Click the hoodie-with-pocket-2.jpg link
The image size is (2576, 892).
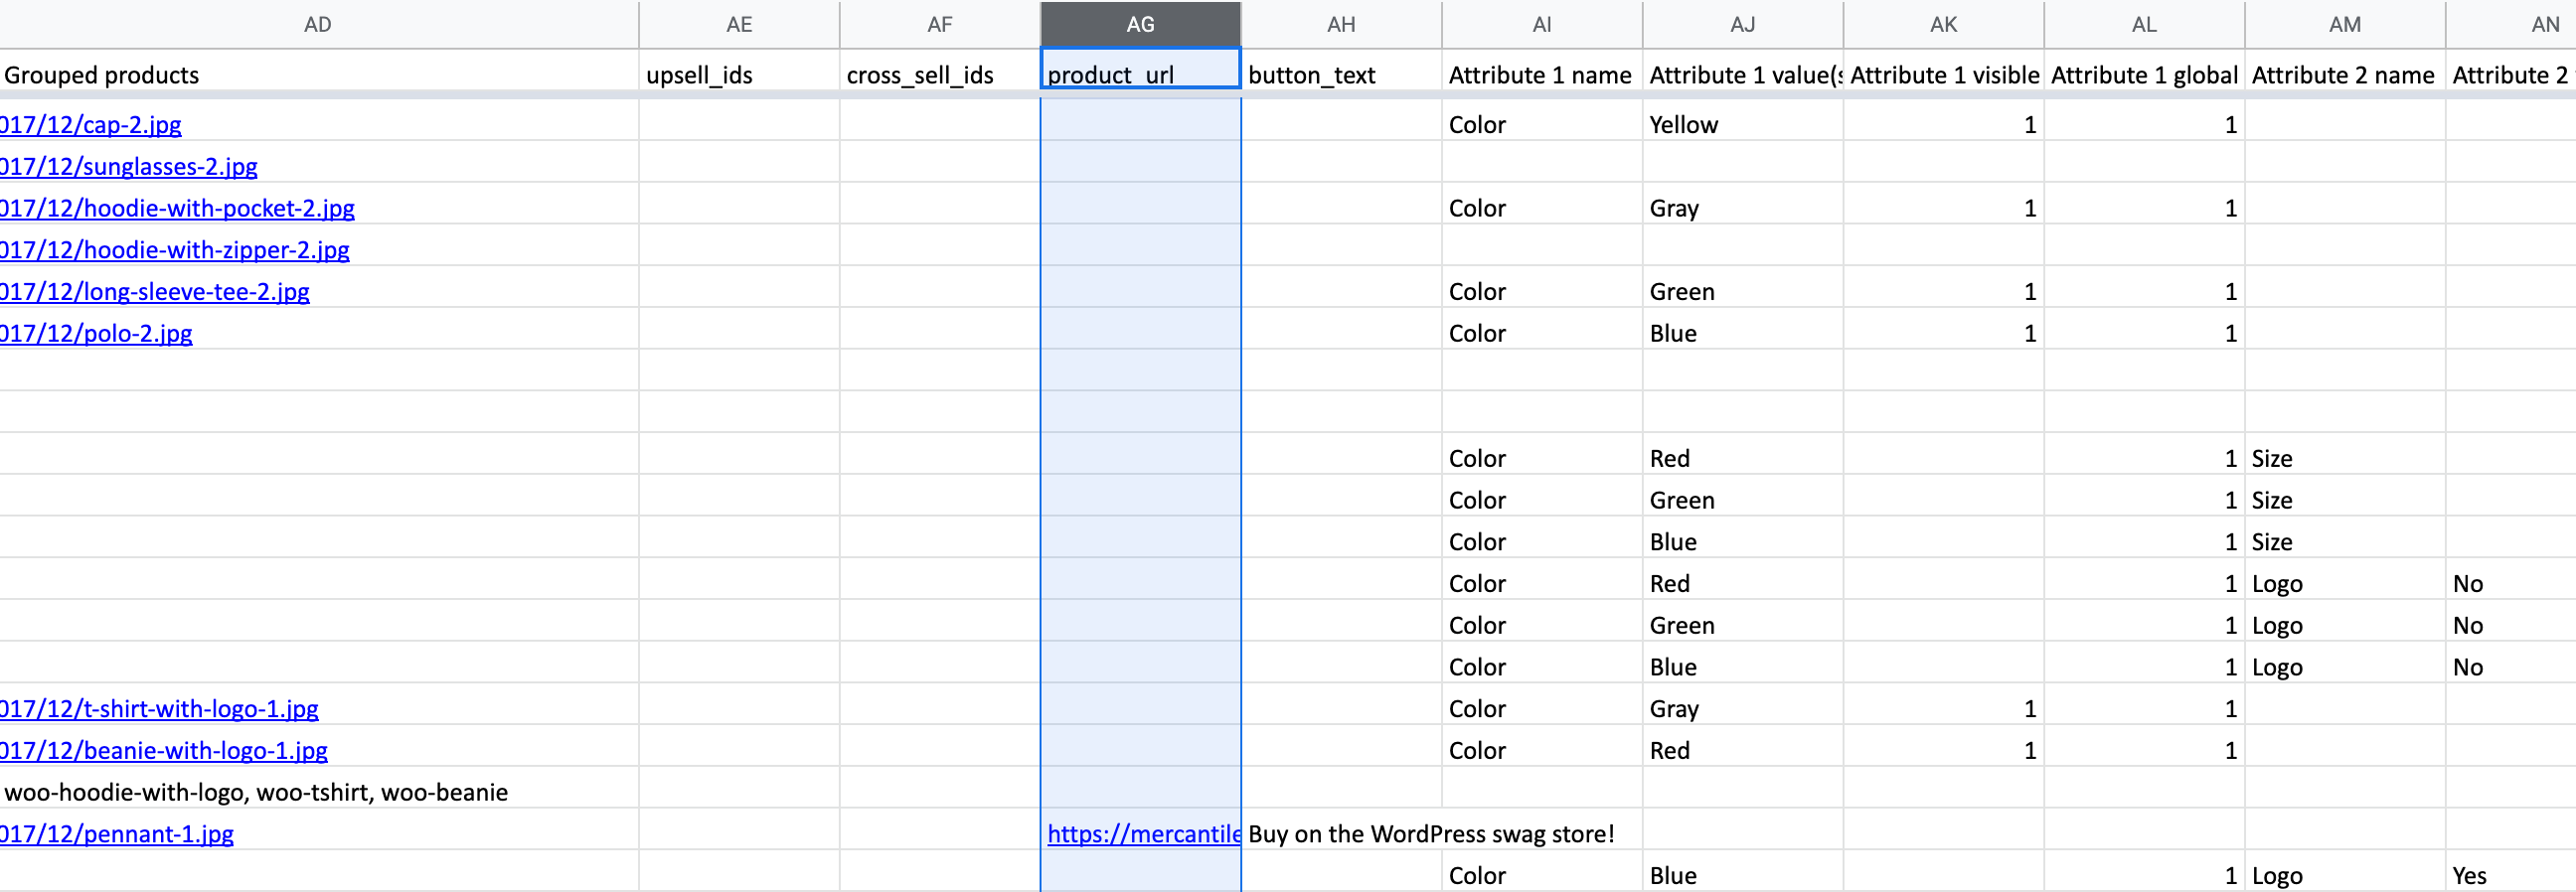point(178,209)
